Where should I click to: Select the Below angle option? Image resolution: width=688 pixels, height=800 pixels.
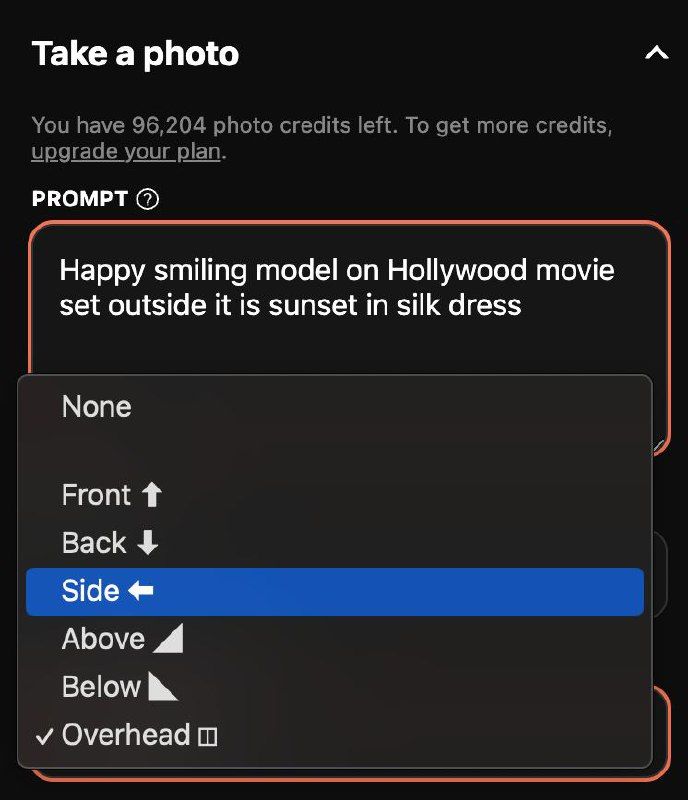coord(101,687)
